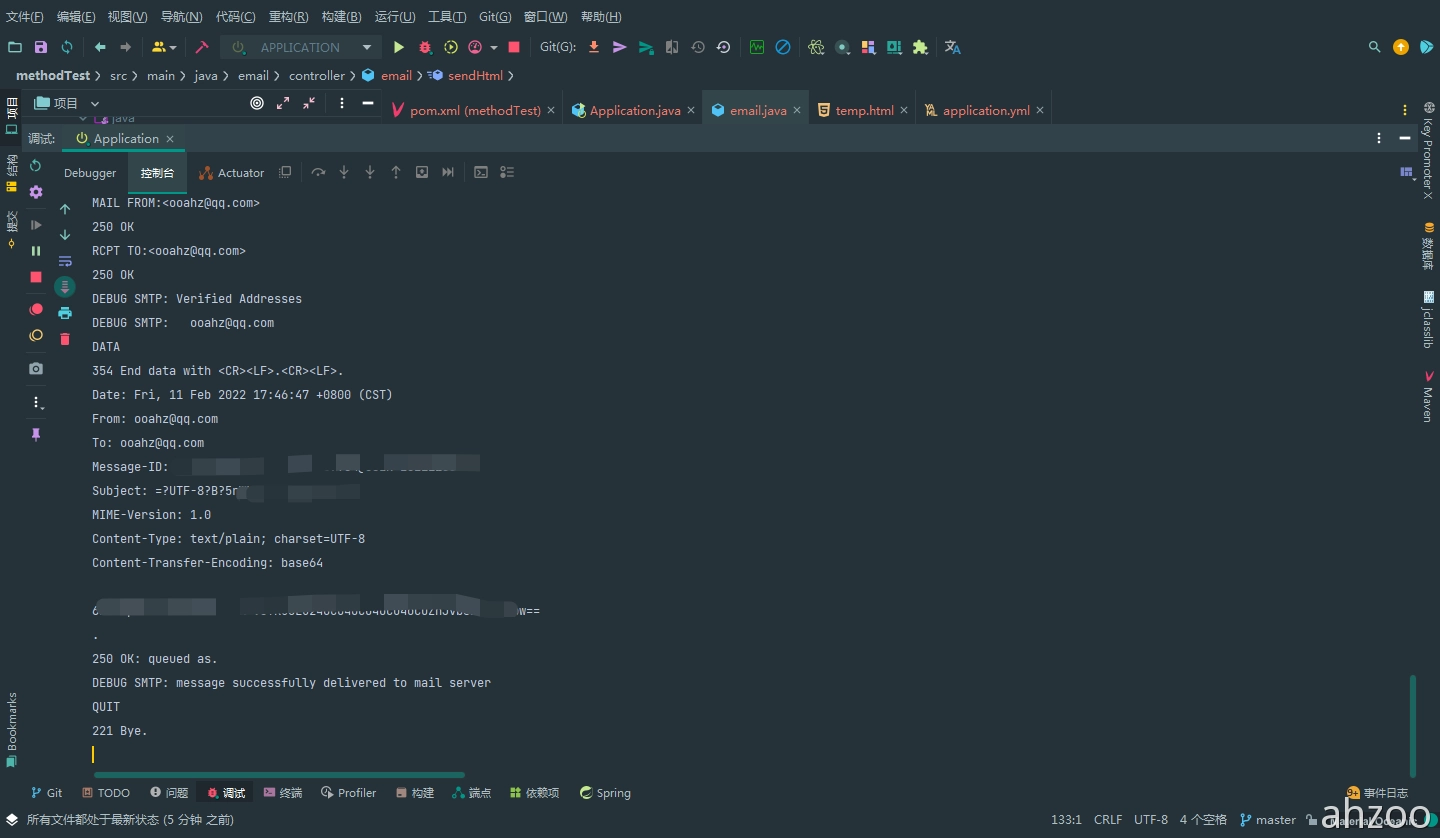Click the Debug bug icon in toolbar
This screenshot has width=1440, height=838.
425,47
